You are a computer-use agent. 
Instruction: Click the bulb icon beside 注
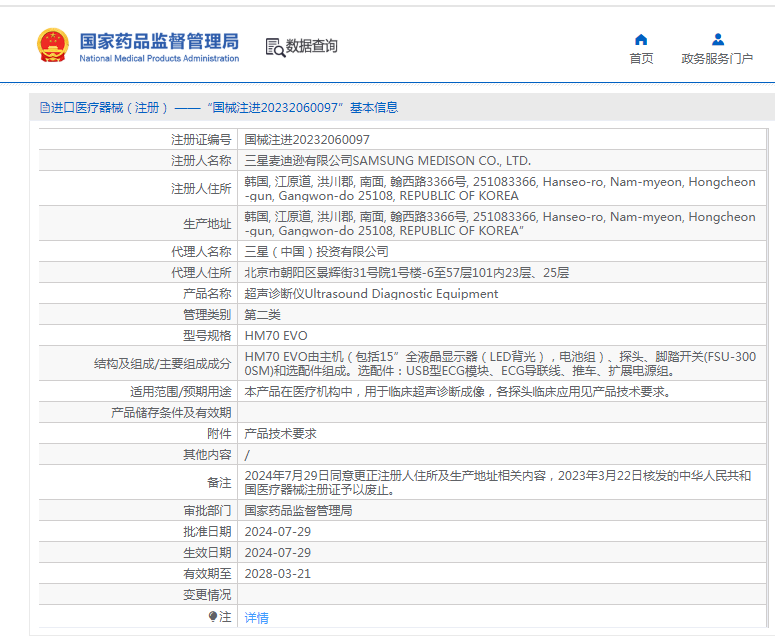click(x=213, y=616)
